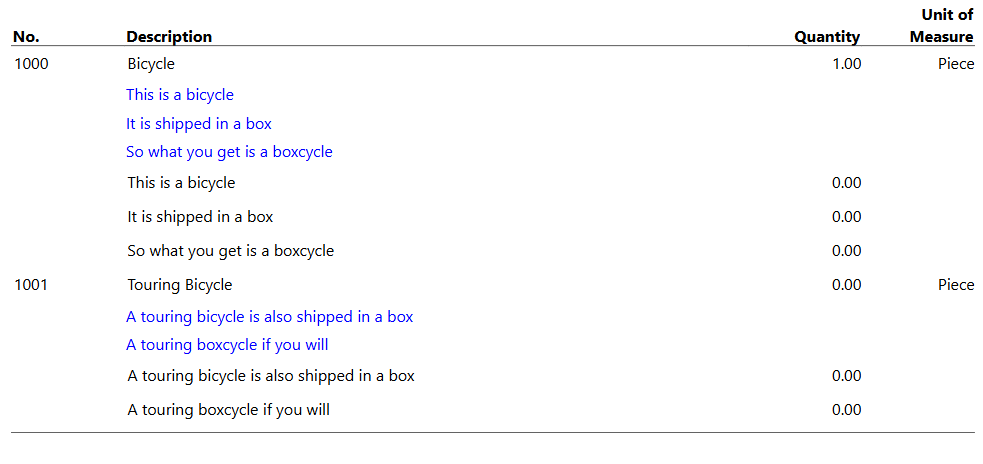Click blue 'A touring boxcycle if you will'

tap(227, 345)
